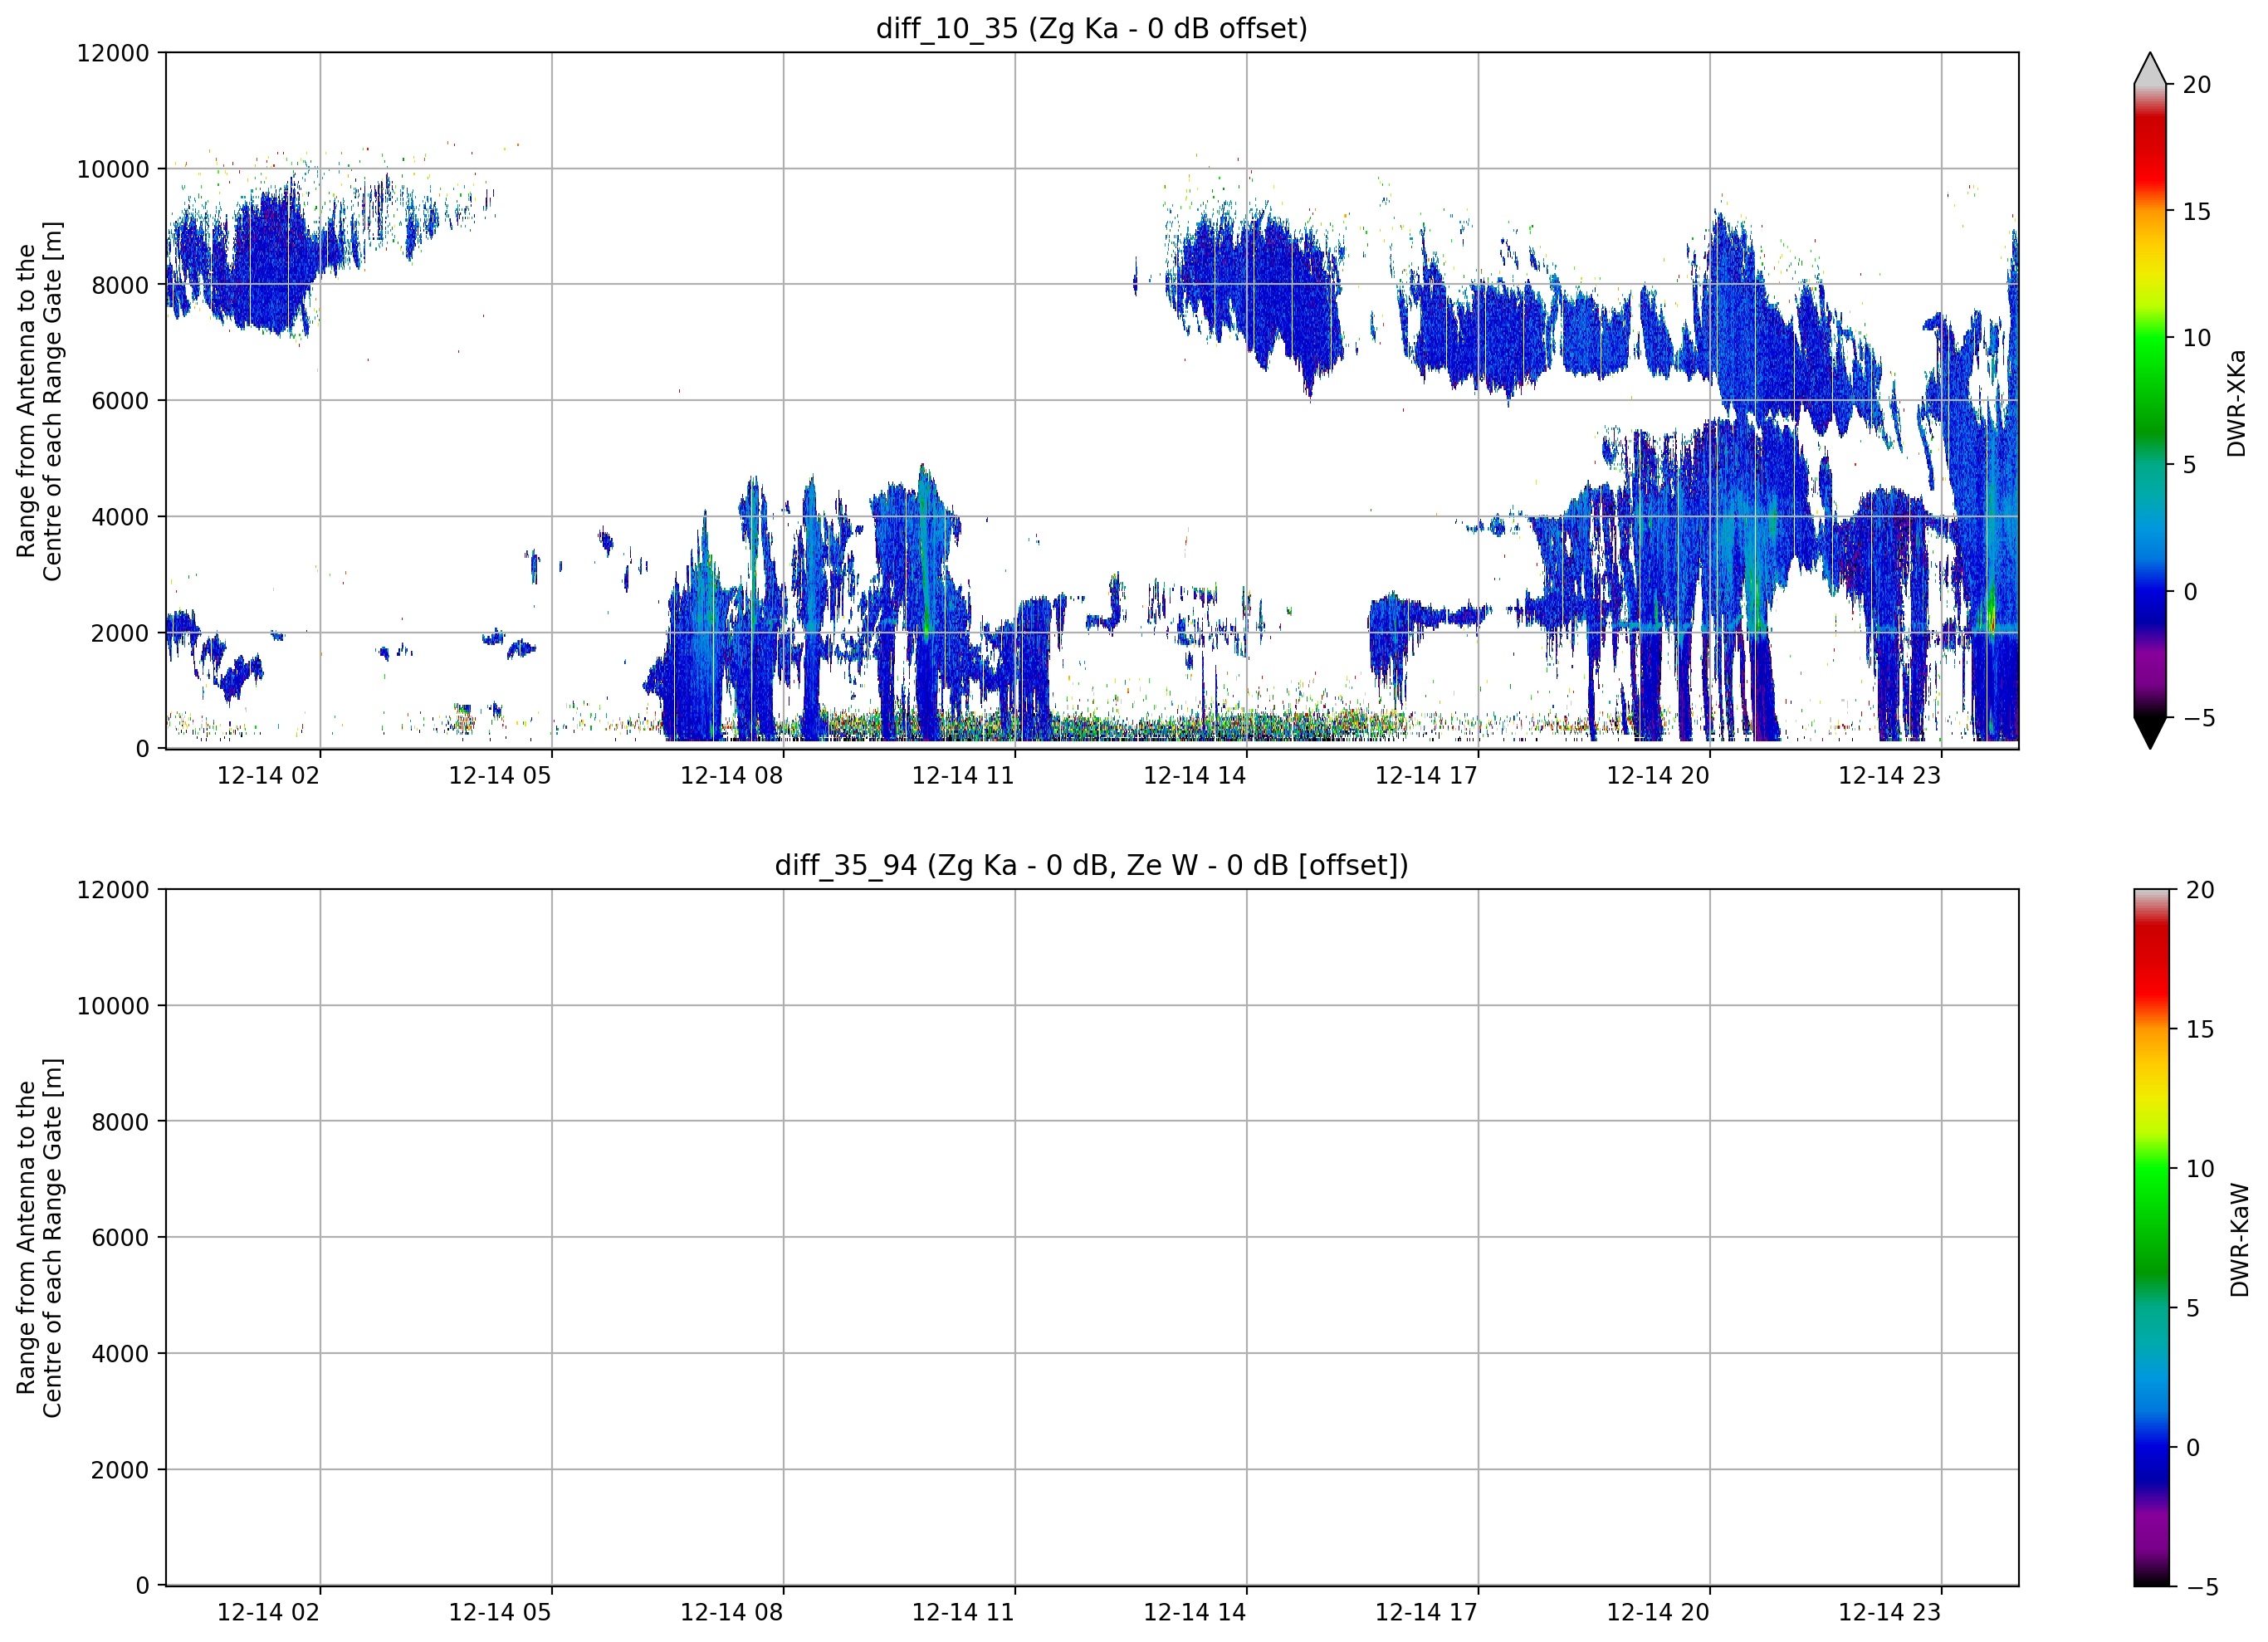Click the 15 tick on the DWR-KaW colorbar
This screenshot has width=2268, height=1642.
pyautogui.click(x=2199, y=1029)
